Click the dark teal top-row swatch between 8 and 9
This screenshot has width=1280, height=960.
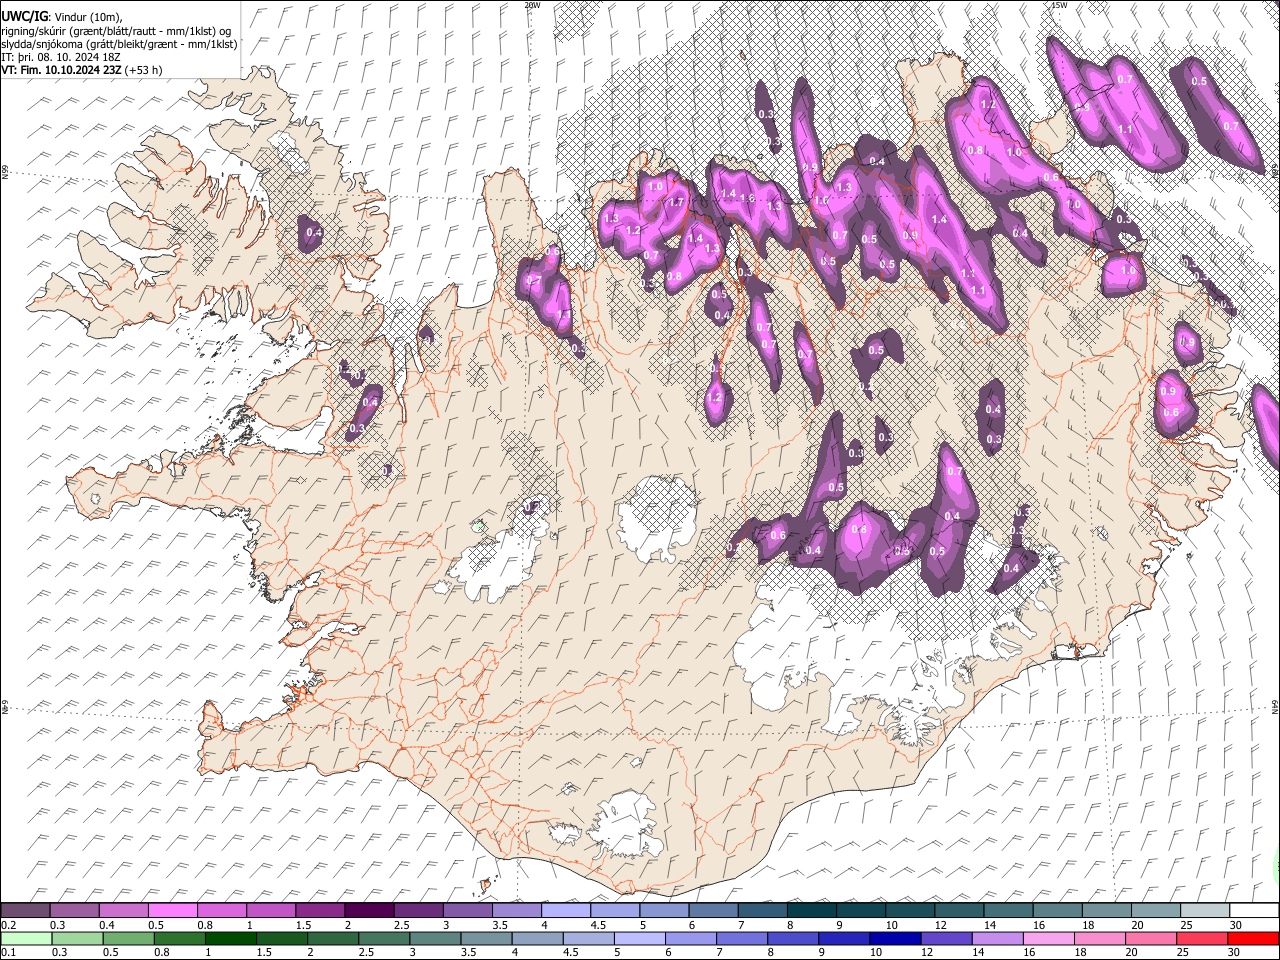click(x=811, y=910)
